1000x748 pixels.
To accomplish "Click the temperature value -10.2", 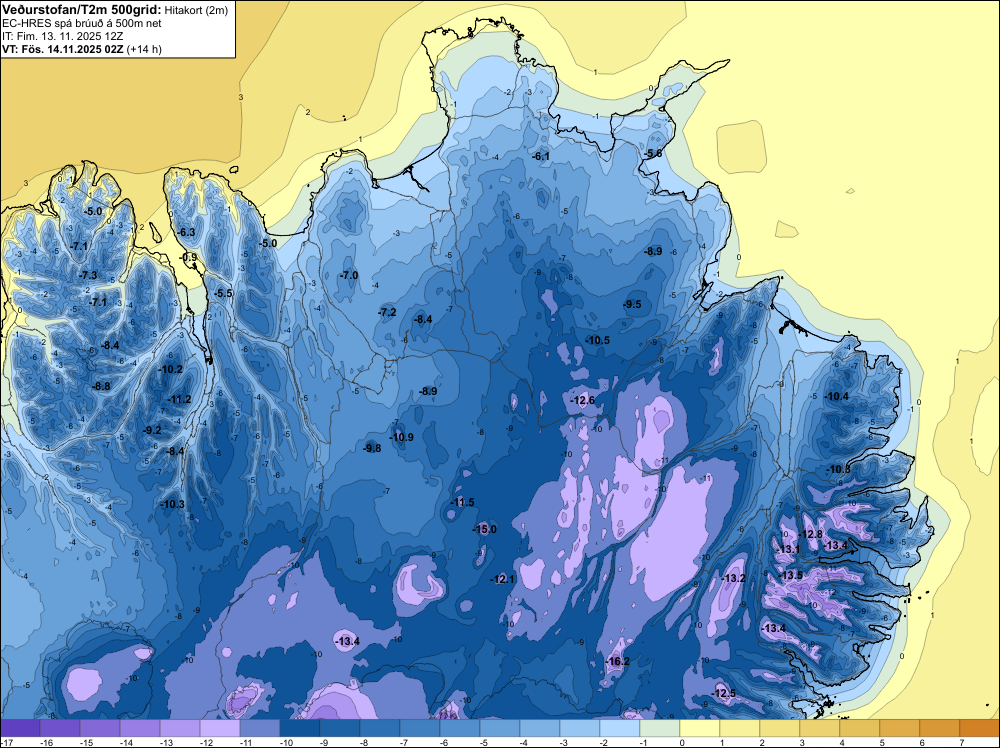I will [170, 369].
